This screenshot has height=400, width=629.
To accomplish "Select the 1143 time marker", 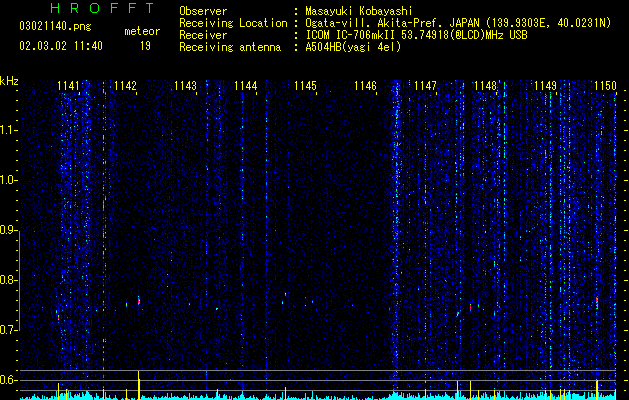I will 185,86.
